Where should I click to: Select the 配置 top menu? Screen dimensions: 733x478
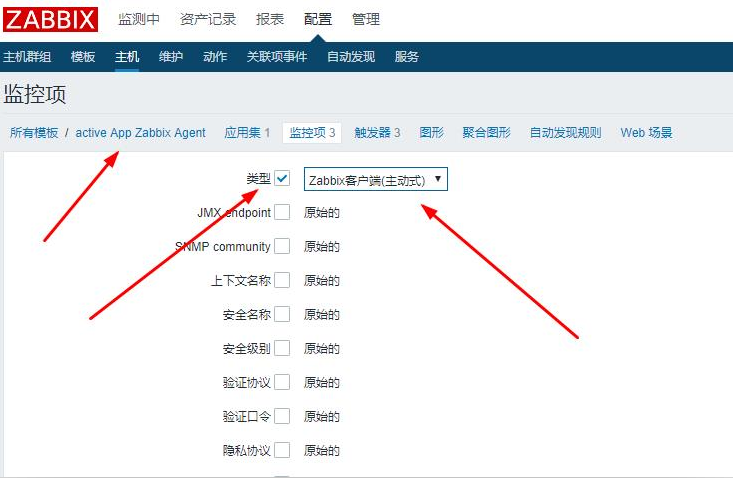point(318,19)
